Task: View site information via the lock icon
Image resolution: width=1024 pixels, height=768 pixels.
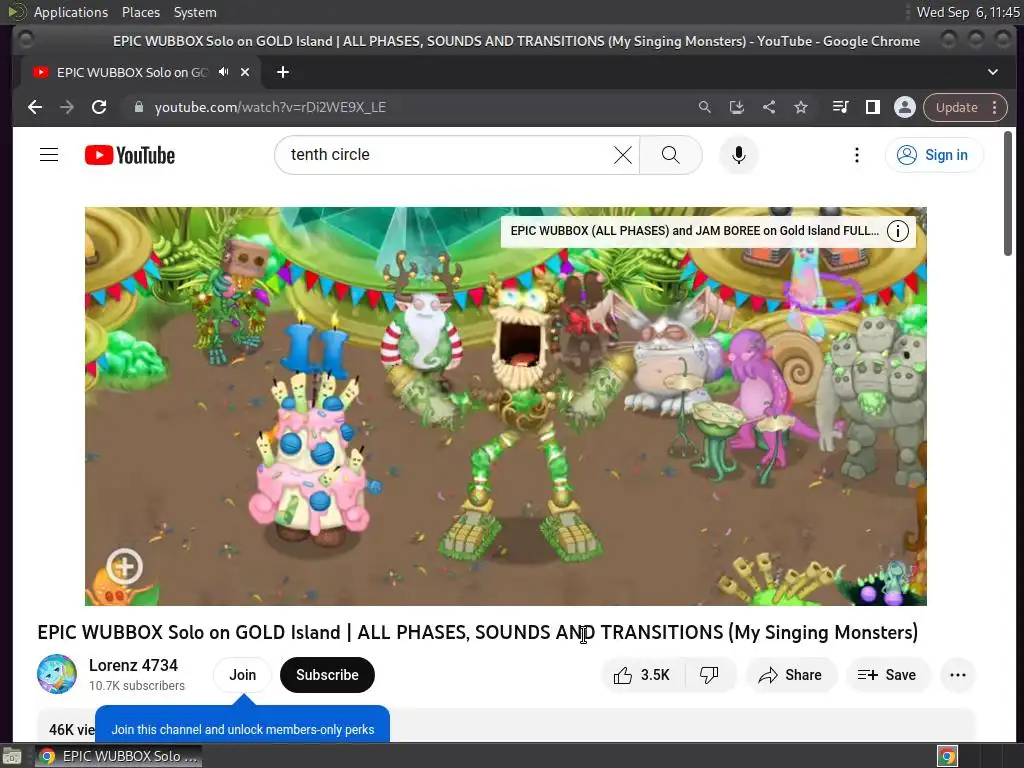Action: pyautogui.click(x=138, y=107)
